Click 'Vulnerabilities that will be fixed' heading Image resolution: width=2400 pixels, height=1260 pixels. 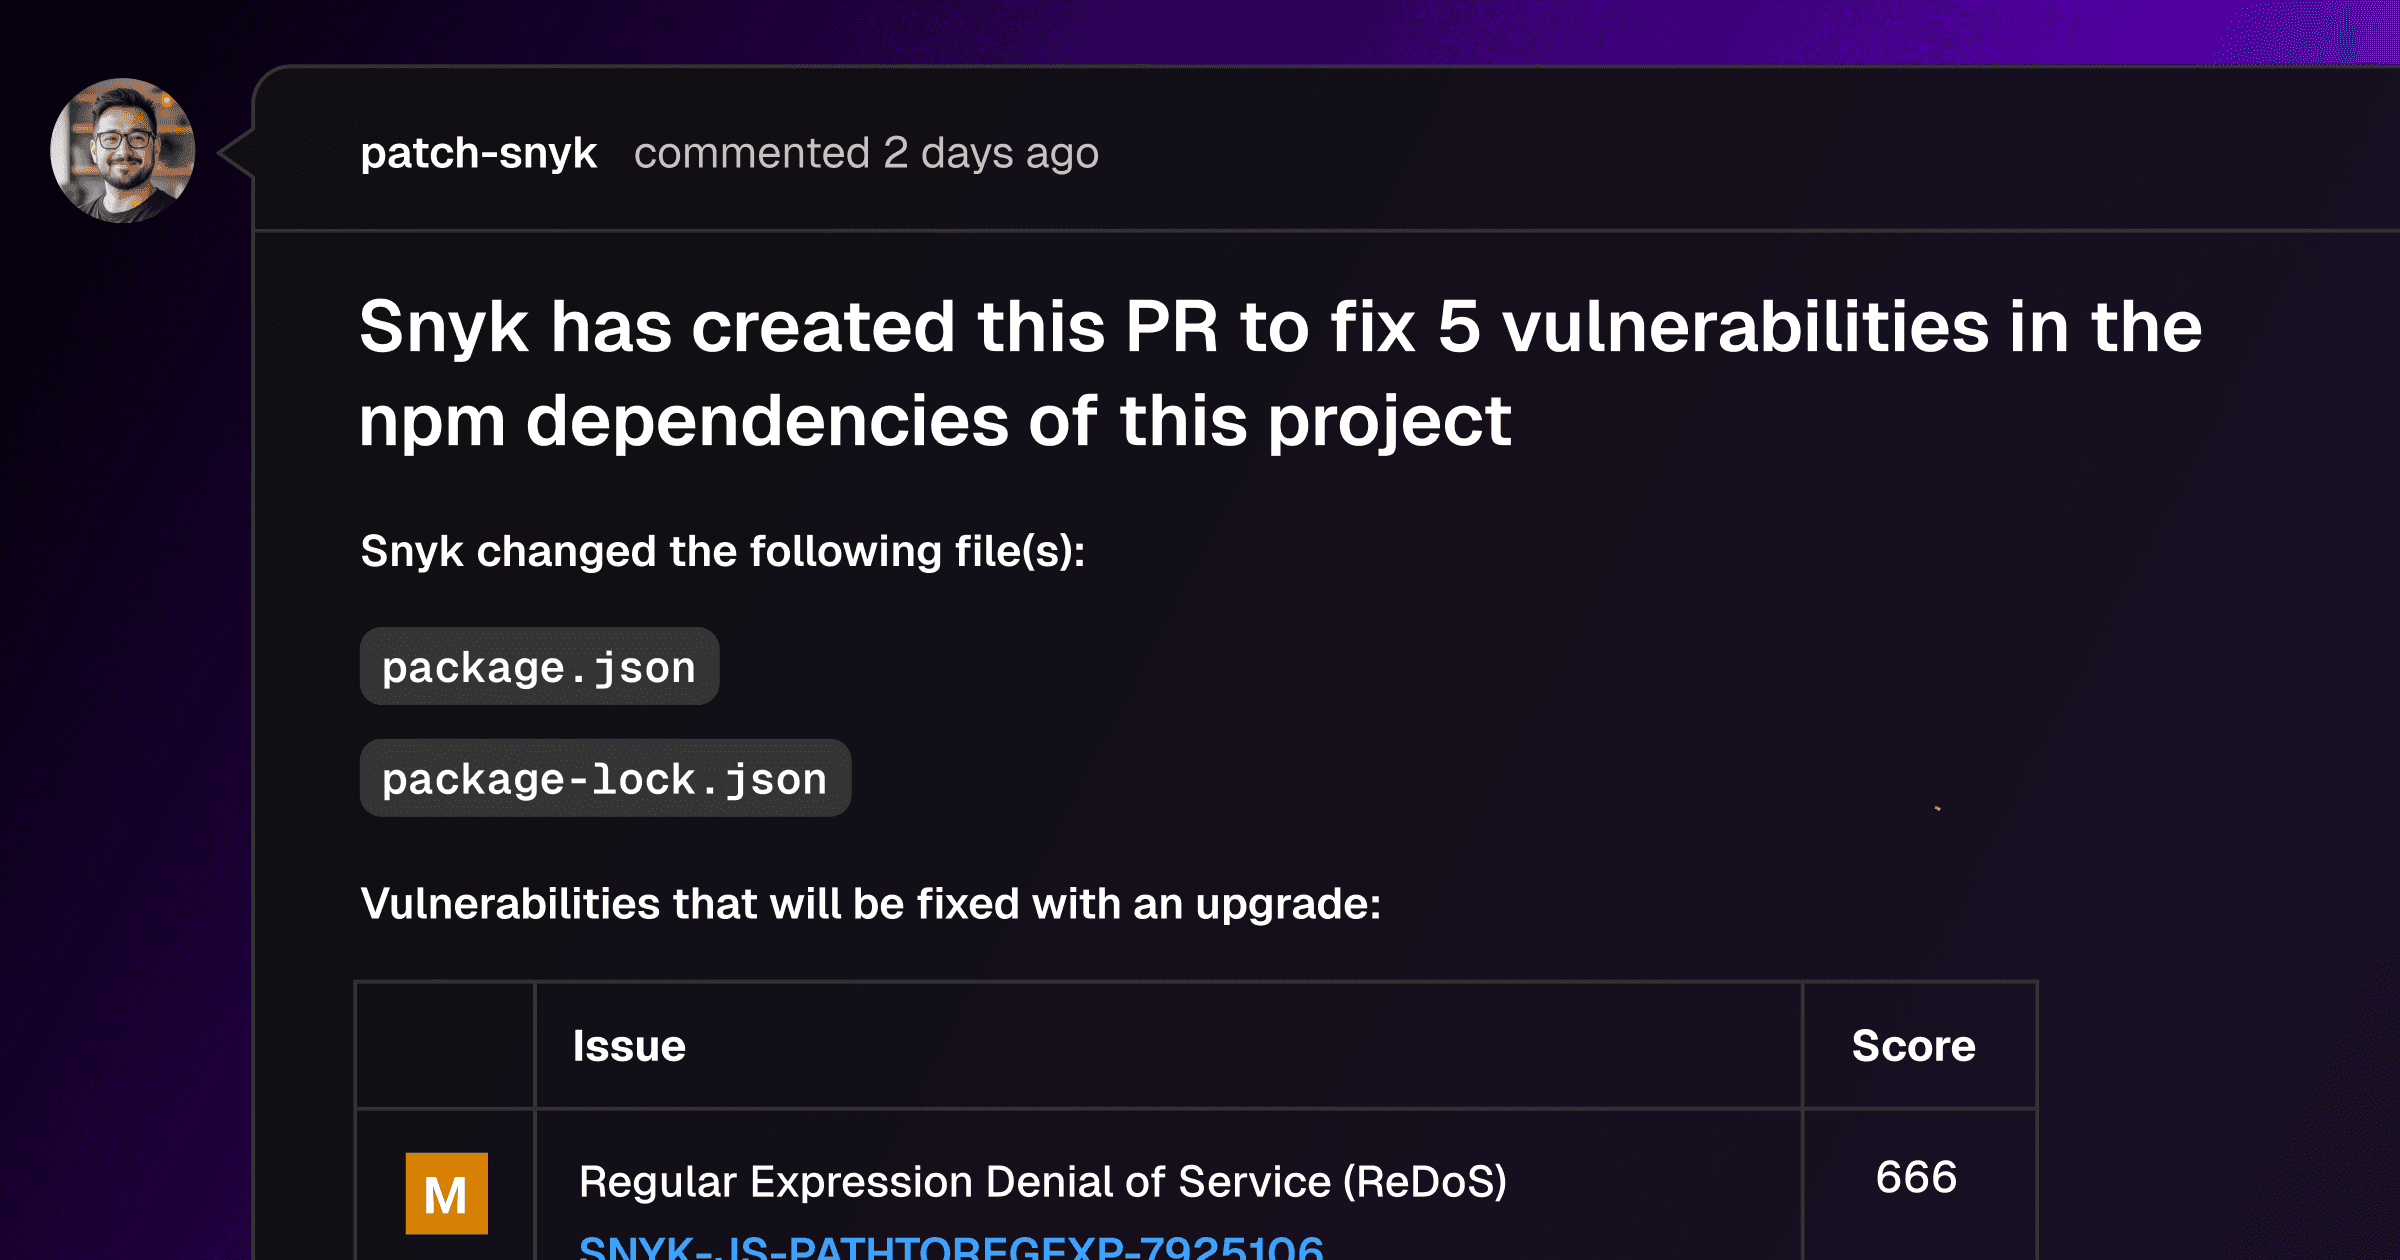(x=870, y=904)
